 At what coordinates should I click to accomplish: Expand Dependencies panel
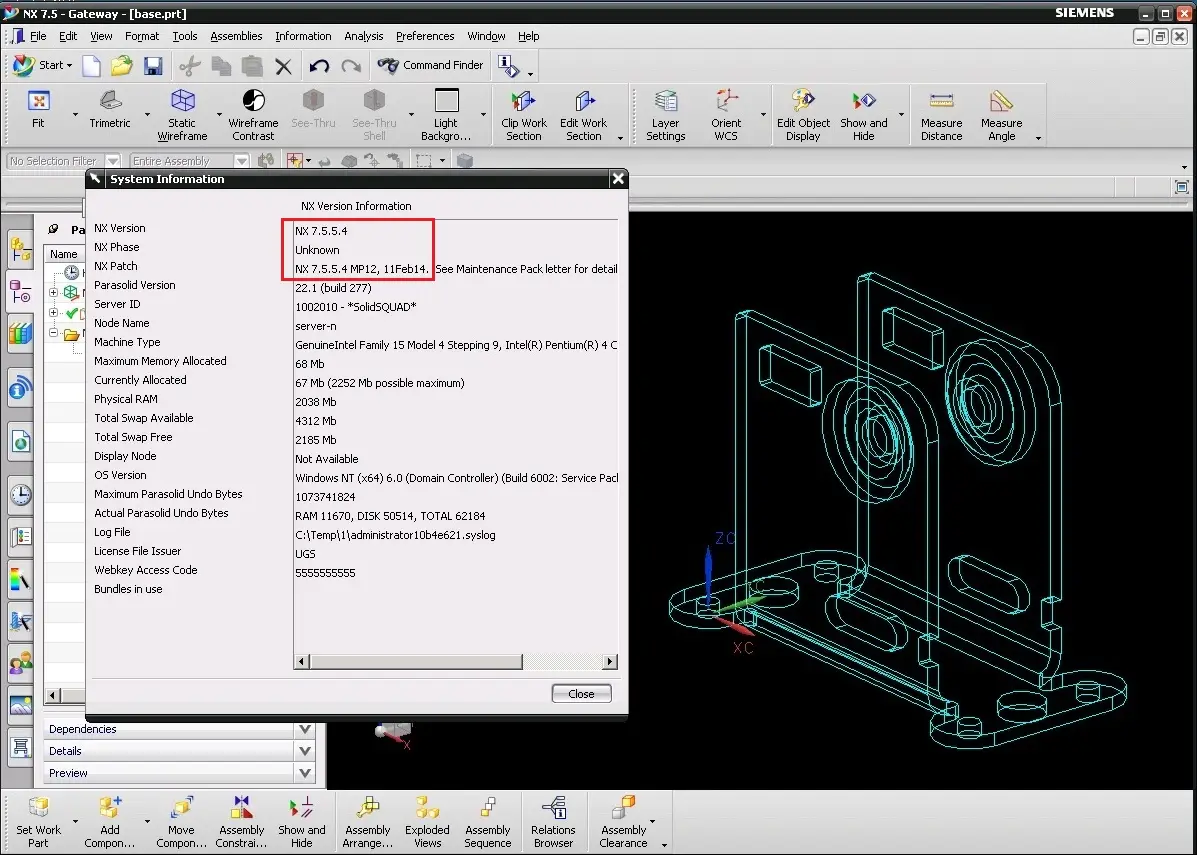pyautogui.click(x=305, y=729)
